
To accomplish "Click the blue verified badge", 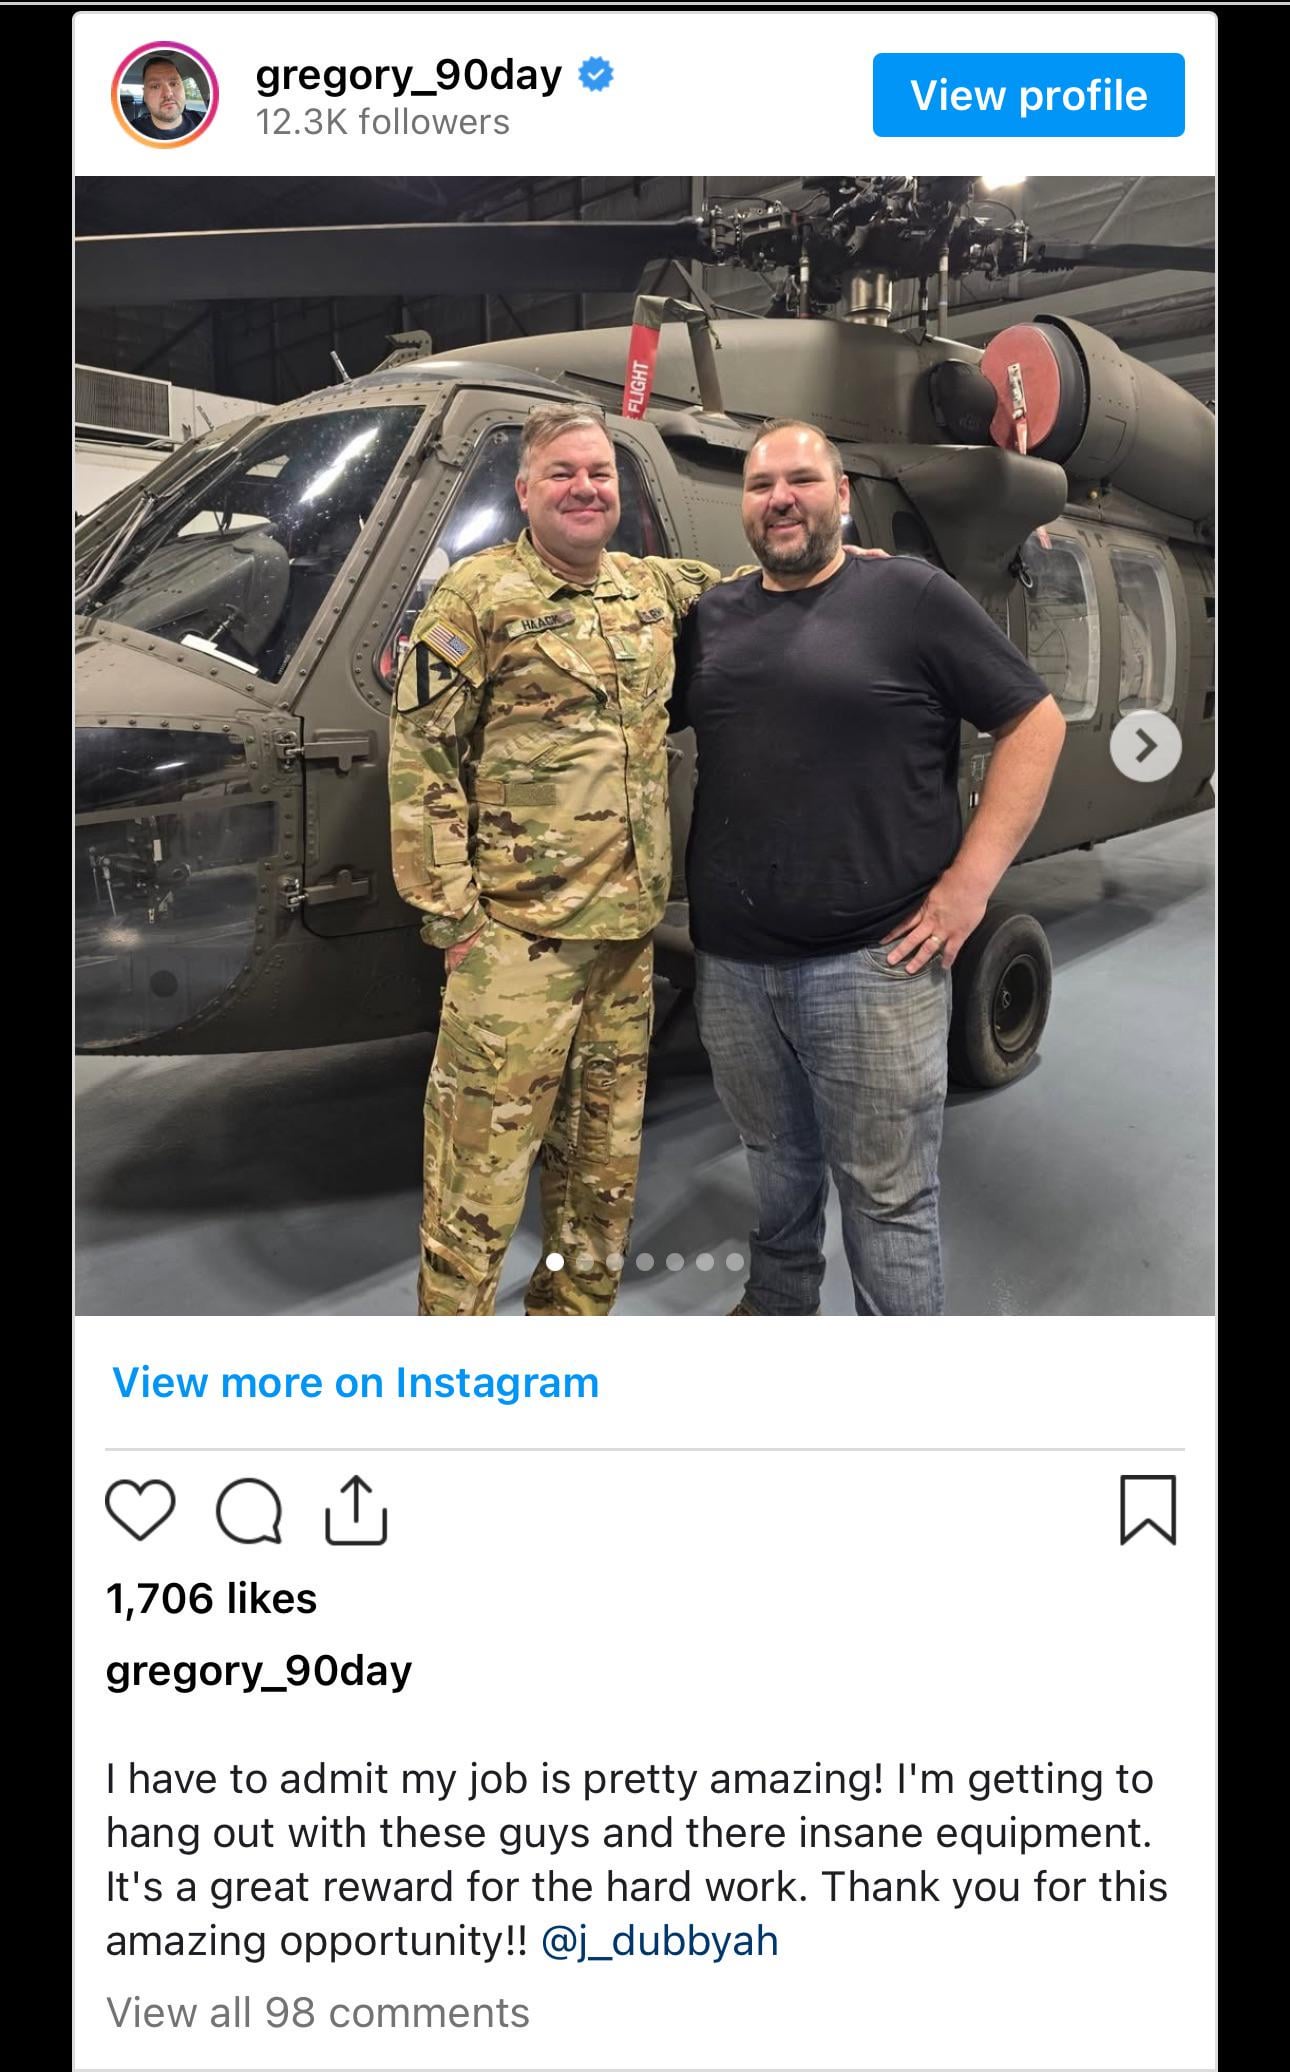I will pos(596,75).
